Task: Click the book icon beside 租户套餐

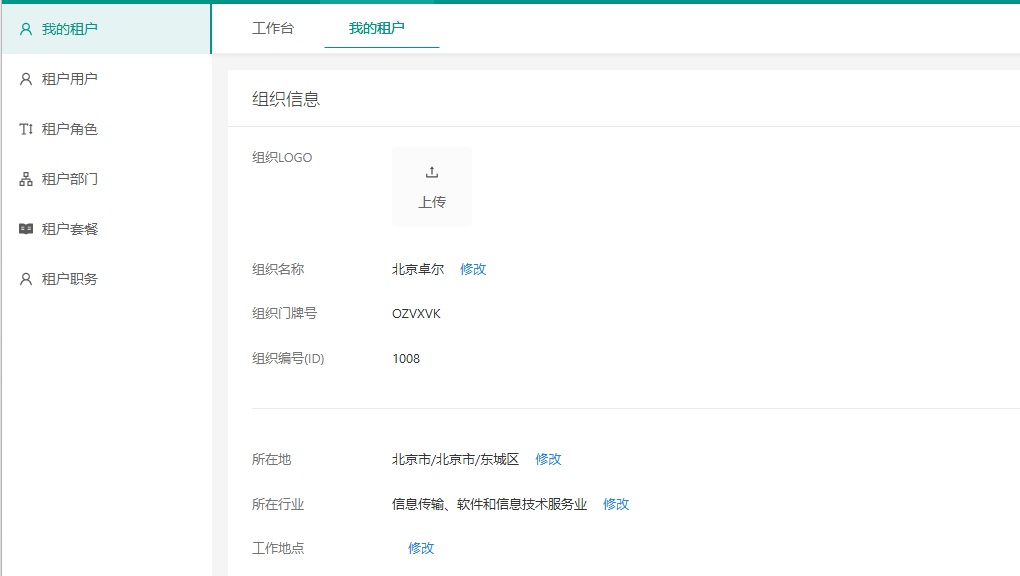Action: click(x=26, y=229)
